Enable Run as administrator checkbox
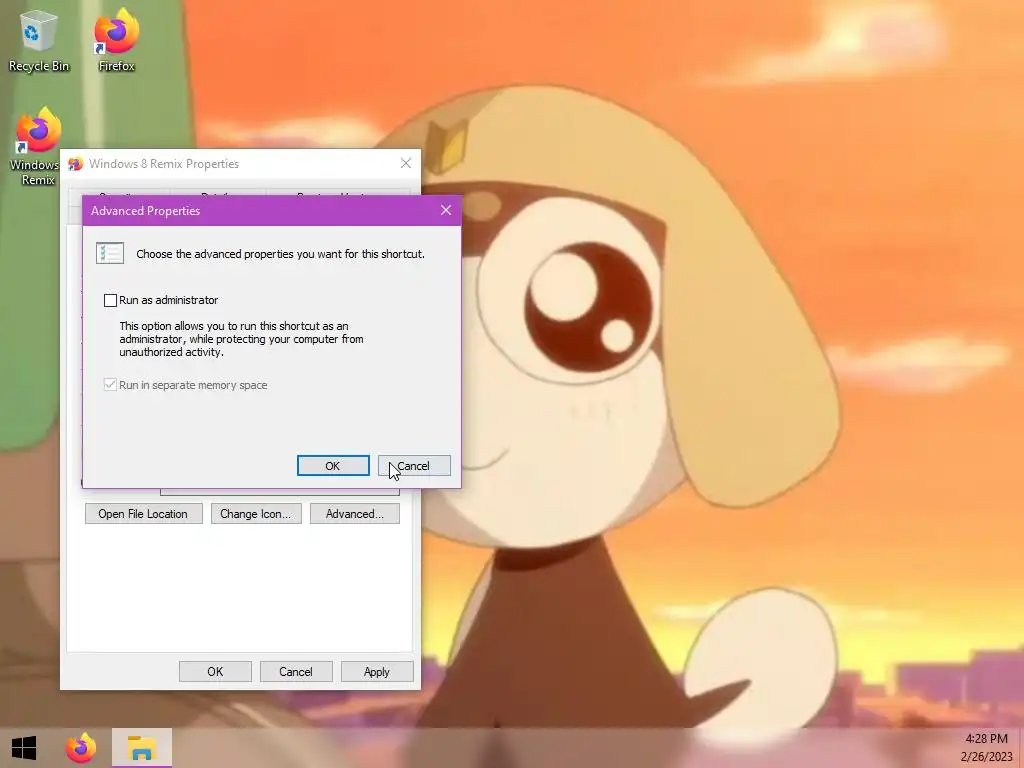 pyautogui.click(x=110, y=300)
